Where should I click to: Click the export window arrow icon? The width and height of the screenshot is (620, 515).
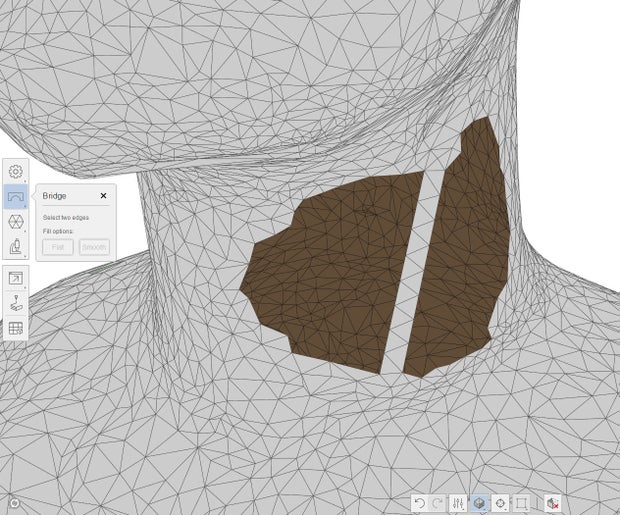point(16,278)
